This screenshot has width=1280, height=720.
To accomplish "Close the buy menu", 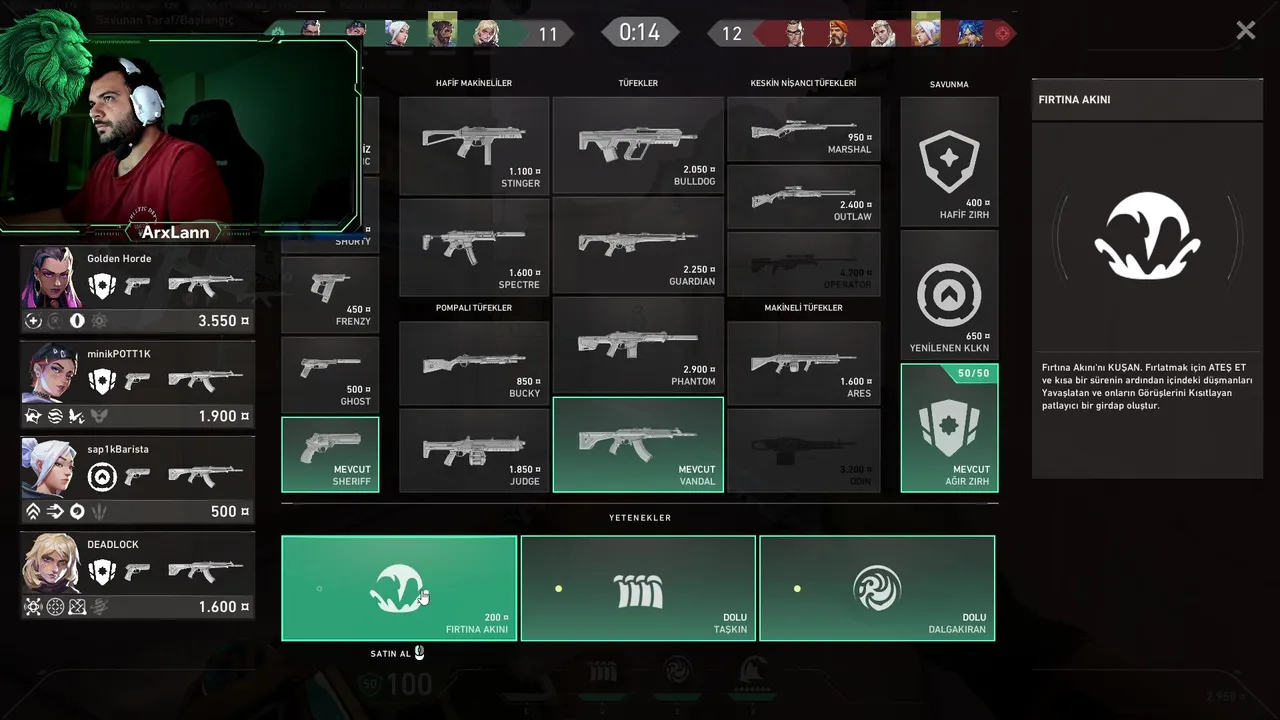I will 1245,31.
